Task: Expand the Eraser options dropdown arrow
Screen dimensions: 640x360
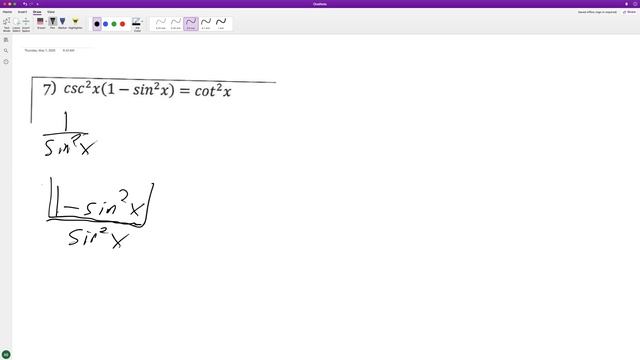Action: 46,21
